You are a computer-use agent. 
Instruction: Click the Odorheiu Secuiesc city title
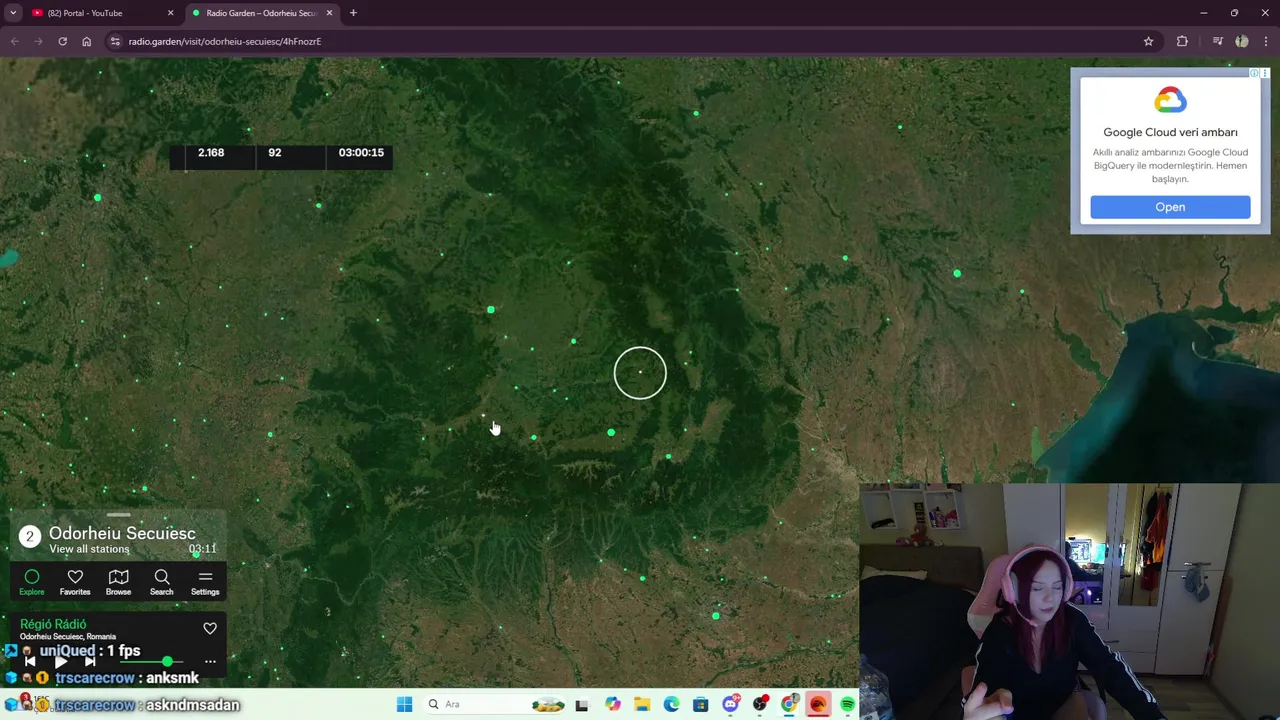122,533
